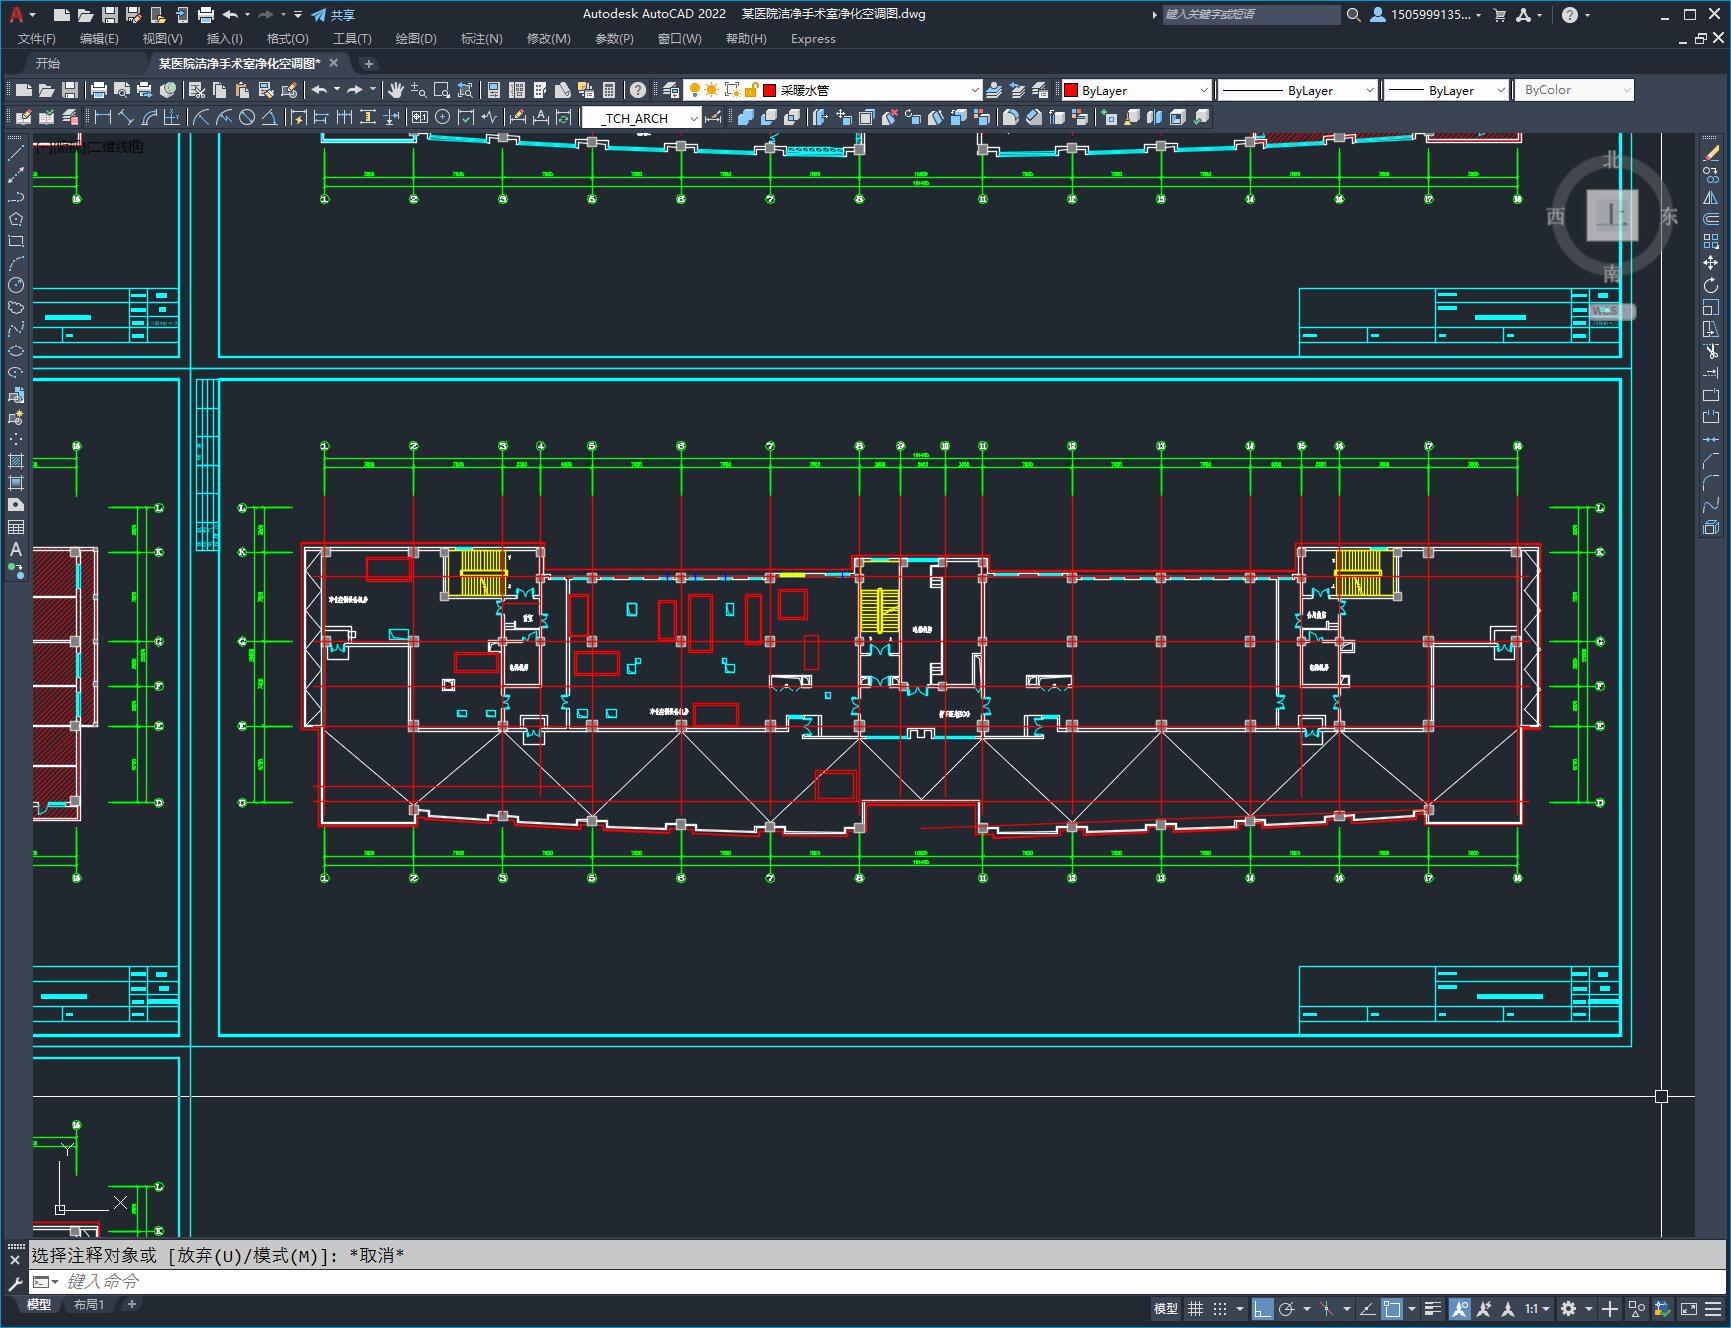
Task: Open the 修改(M) menu
Action: [x=548, y=39]
